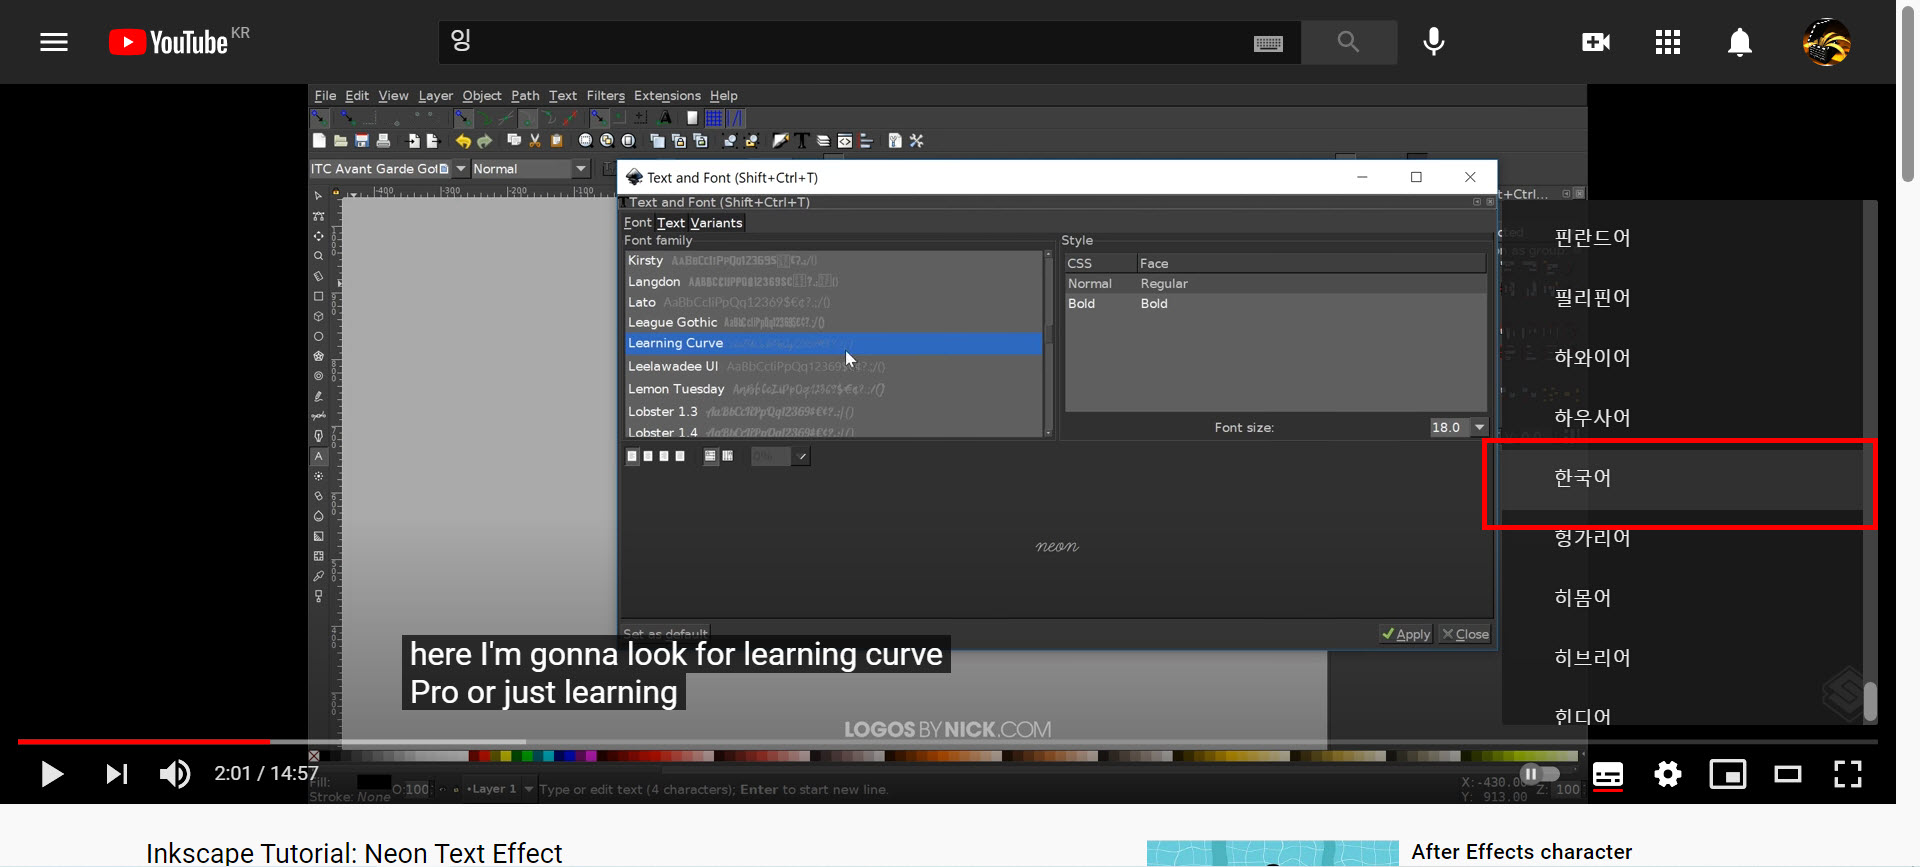This screenshot has width=1920, height=867.
Task: Open the notifications bell
Action: pos(1740,42)
